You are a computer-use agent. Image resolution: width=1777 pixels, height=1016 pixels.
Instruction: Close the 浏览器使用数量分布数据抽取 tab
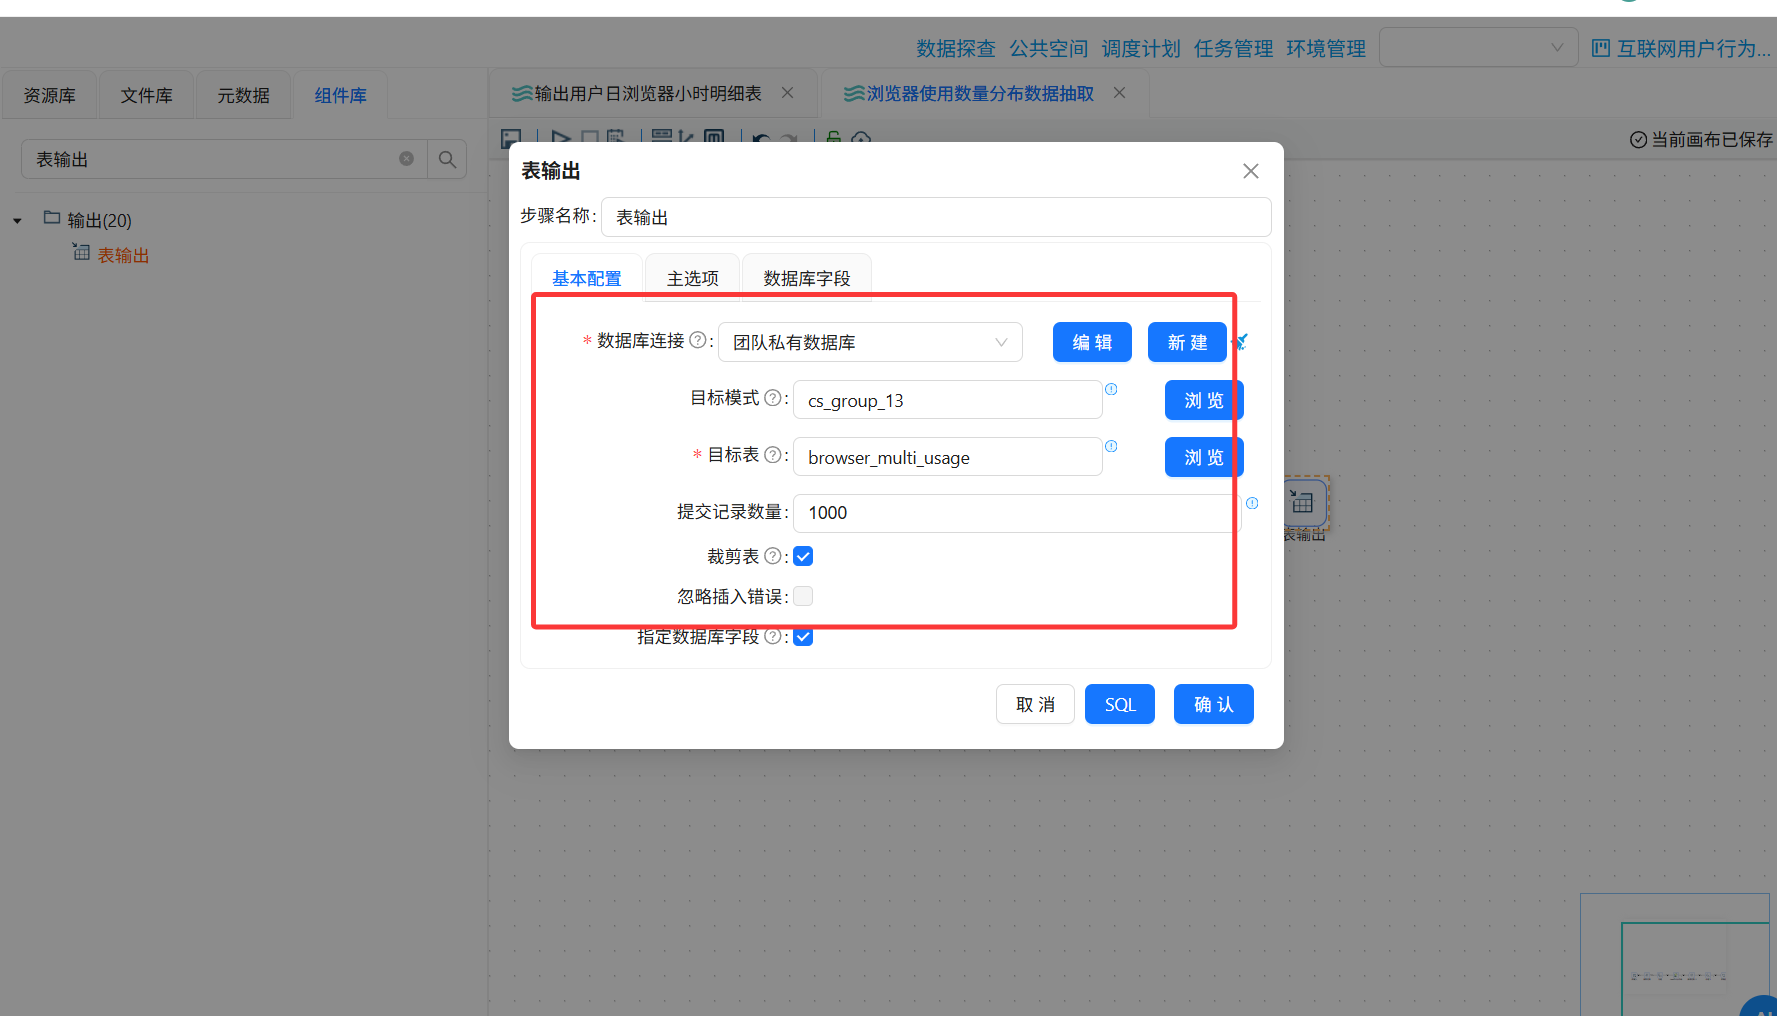tap(1120, 93)
